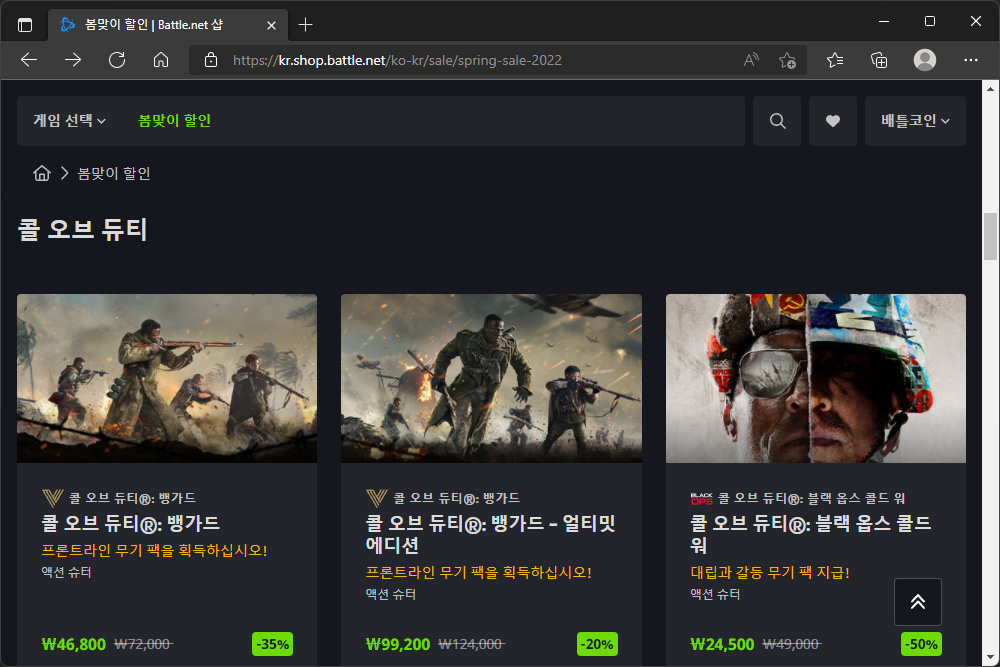Jump back to top of page
Image resolution: width=1000 pixels, height=667 pixels.
918,602
